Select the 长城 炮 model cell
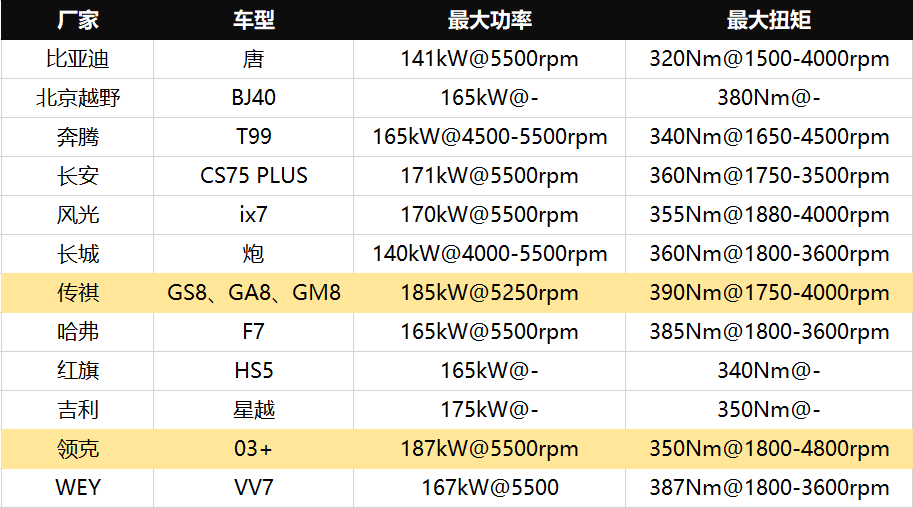913x508 pixels. coord(253,254)
